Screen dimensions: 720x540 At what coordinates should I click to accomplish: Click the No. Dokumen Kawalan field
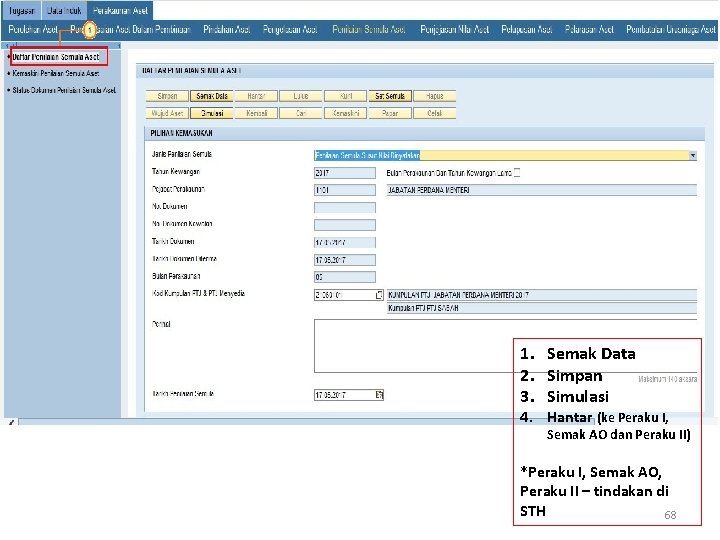tap(345, 225)
